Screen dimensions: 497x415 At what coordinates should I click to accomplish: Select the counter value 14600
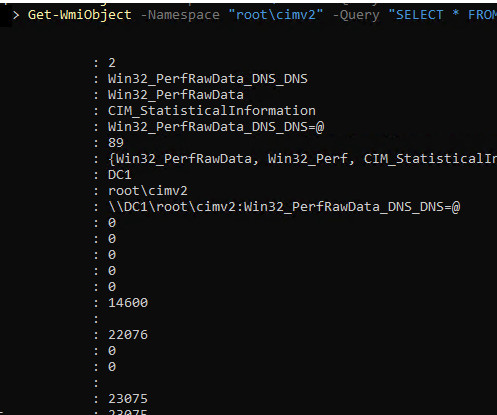[128, 303]
